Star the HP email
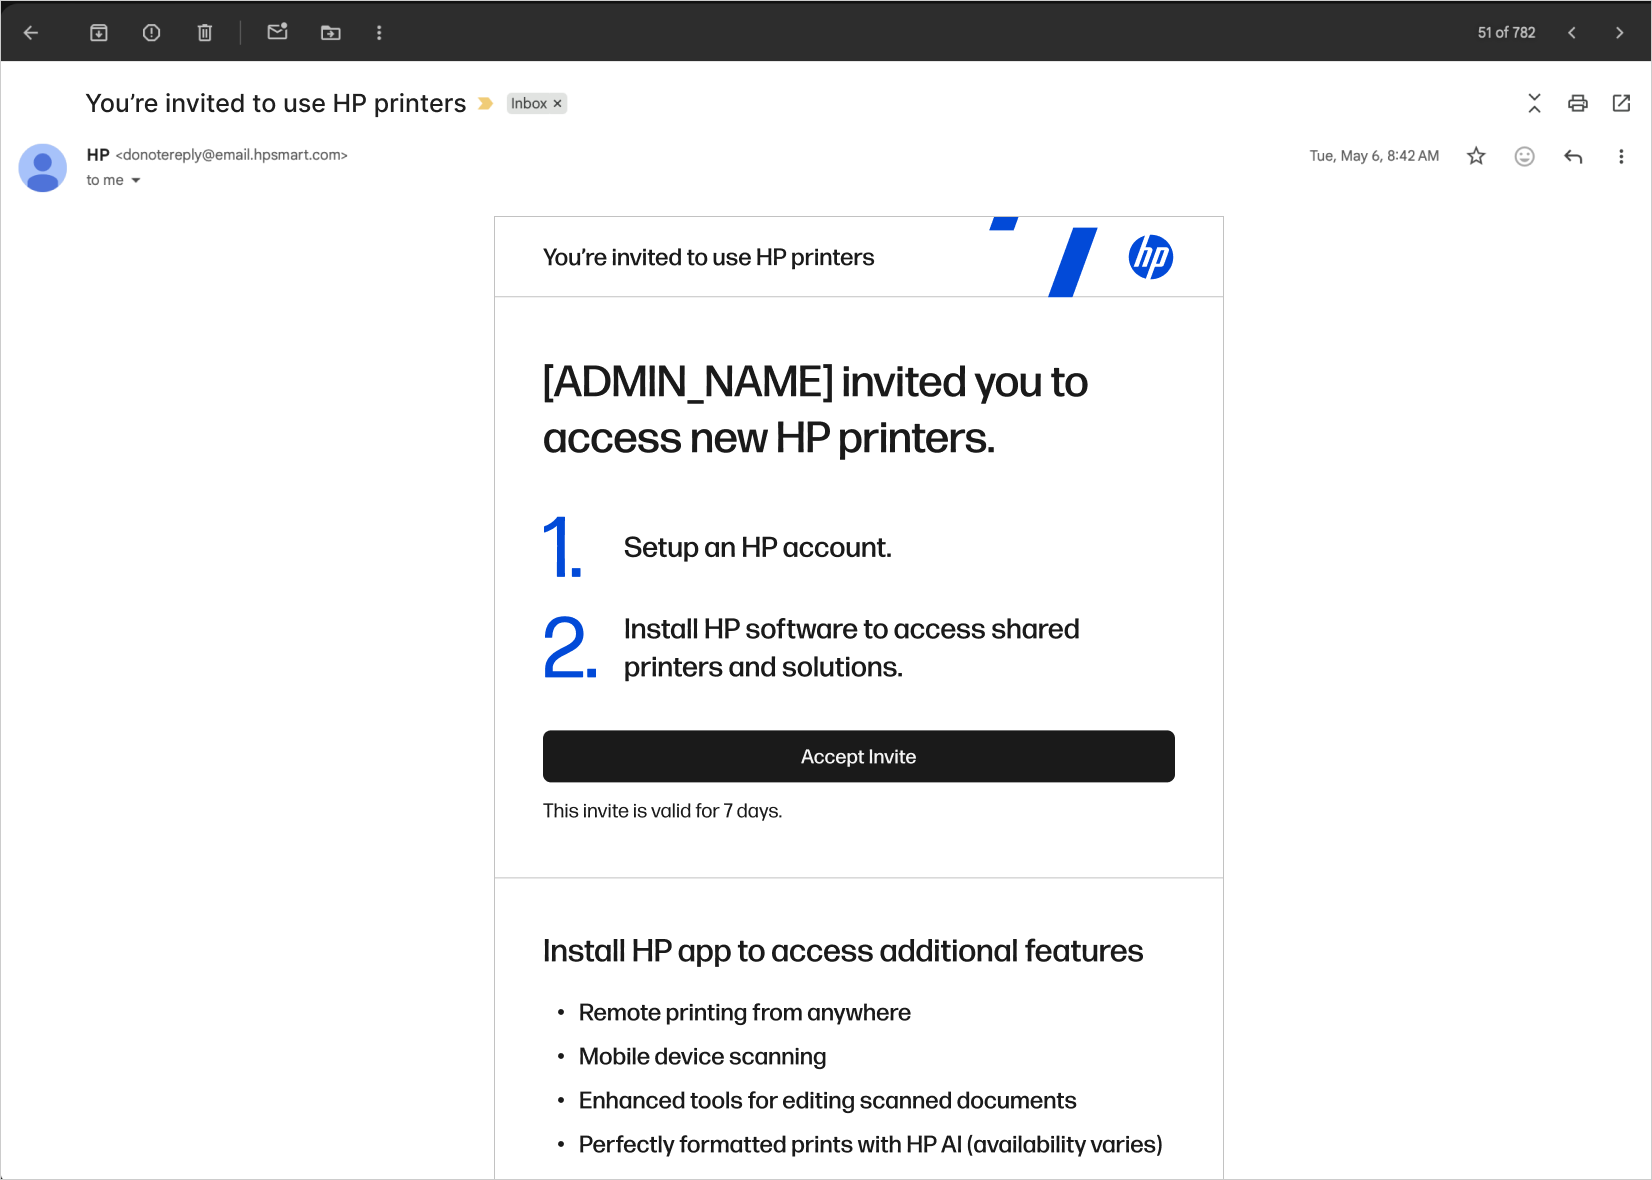Screen dimensions: 1652x1180 [x=1476, y=156]
